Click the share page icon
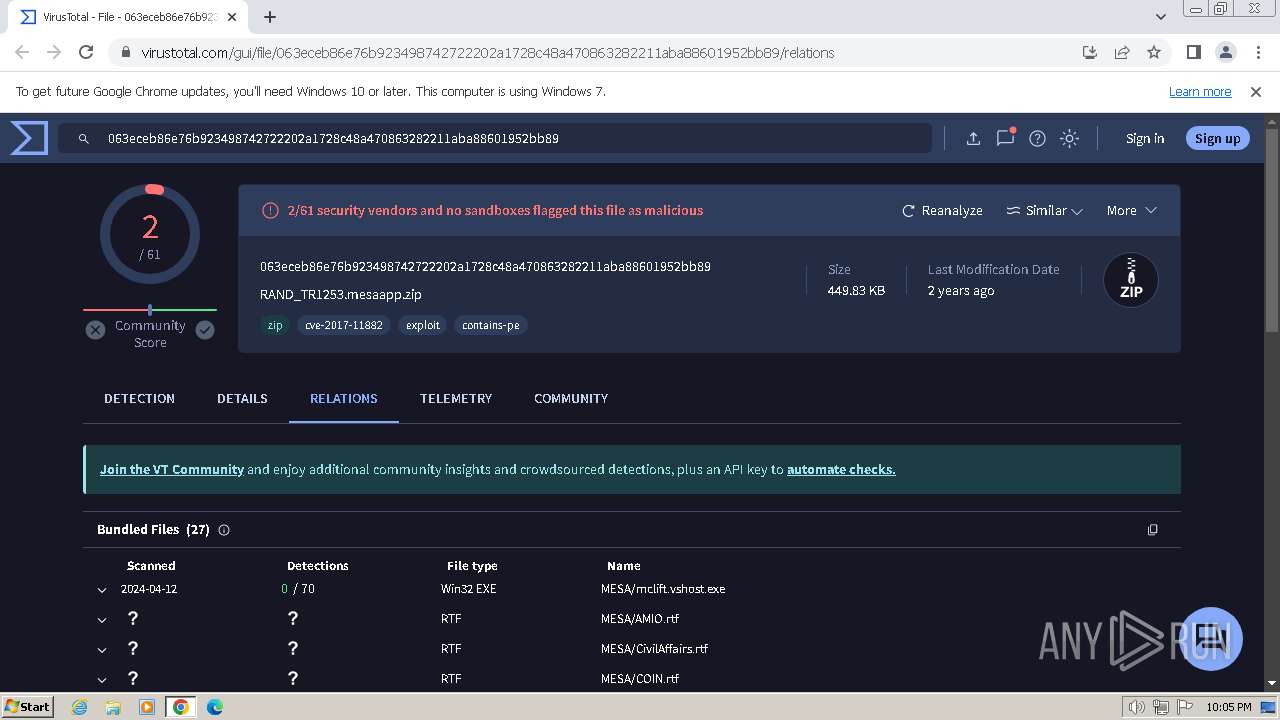This screenshot has width=1280, height=720. [x=1122, y=52]
